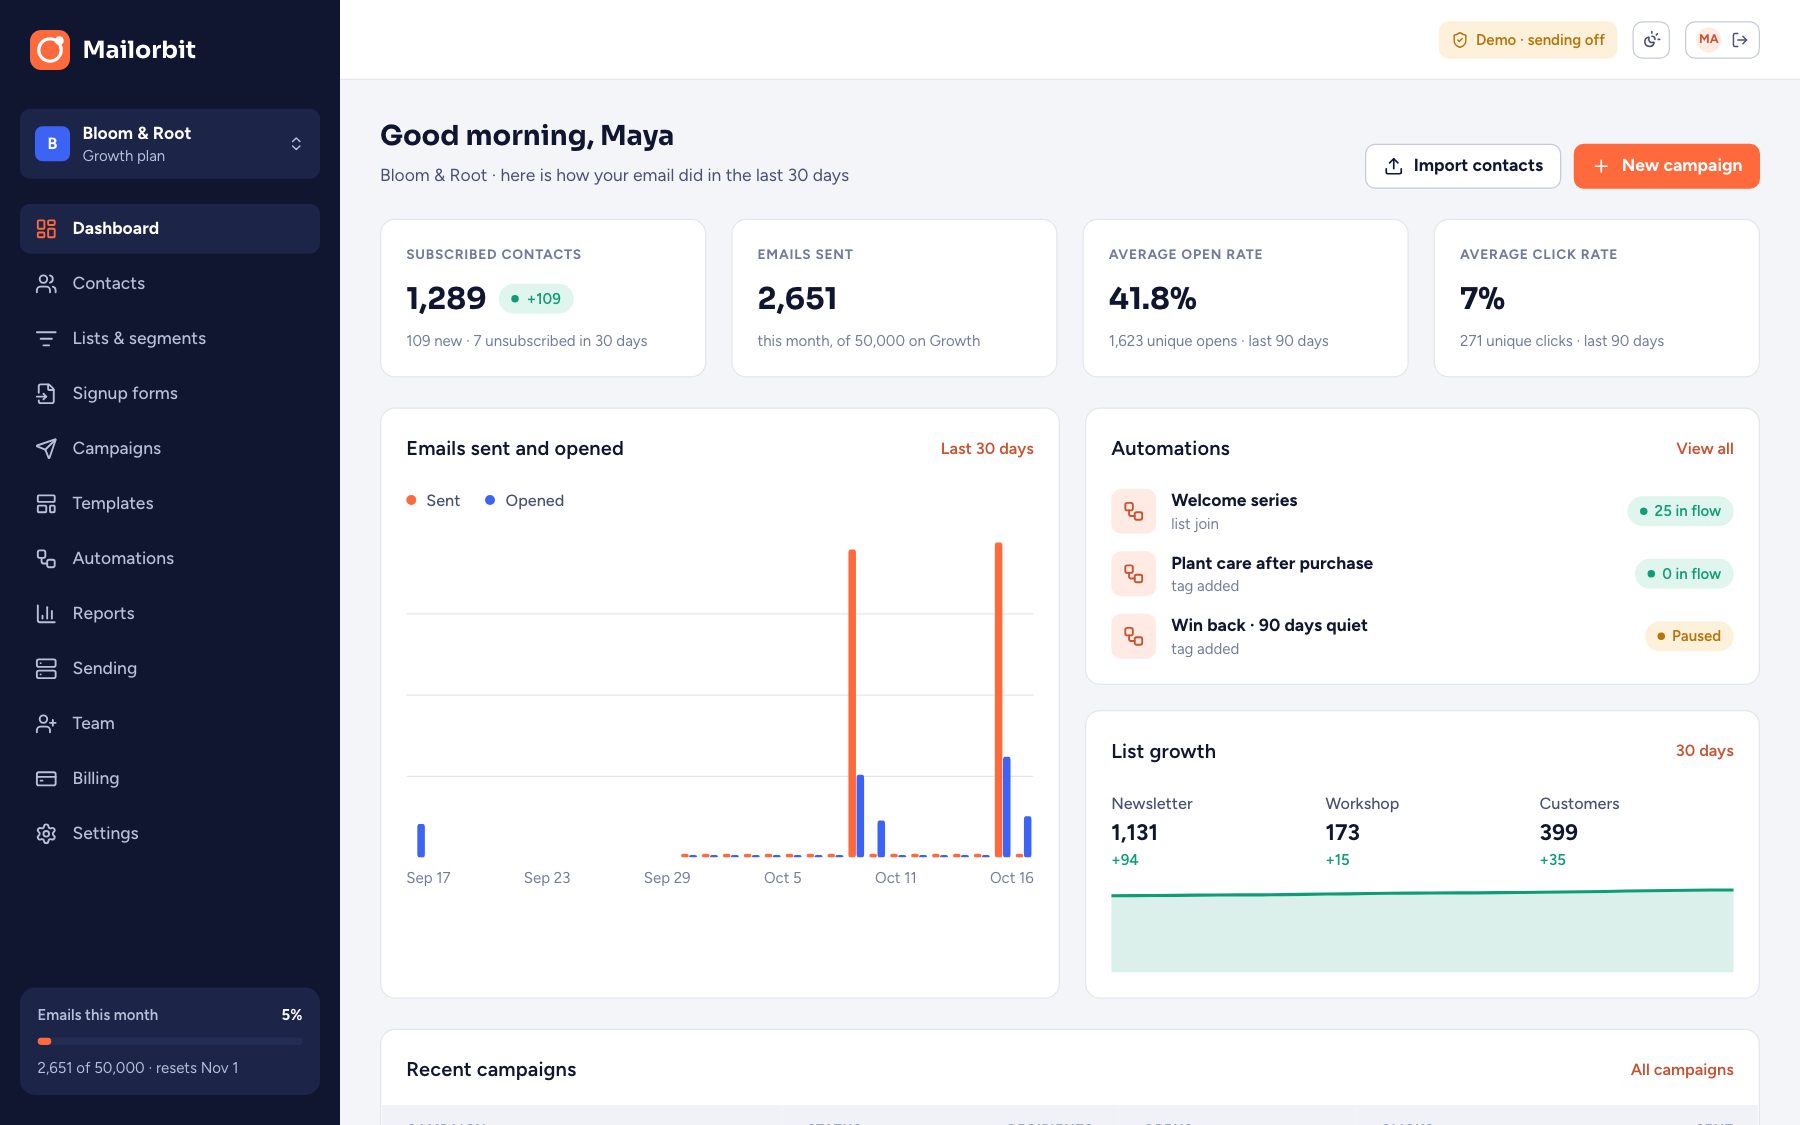Open the Last 30 days range selector
The image size is (1800, 1125).
point(987,449)
